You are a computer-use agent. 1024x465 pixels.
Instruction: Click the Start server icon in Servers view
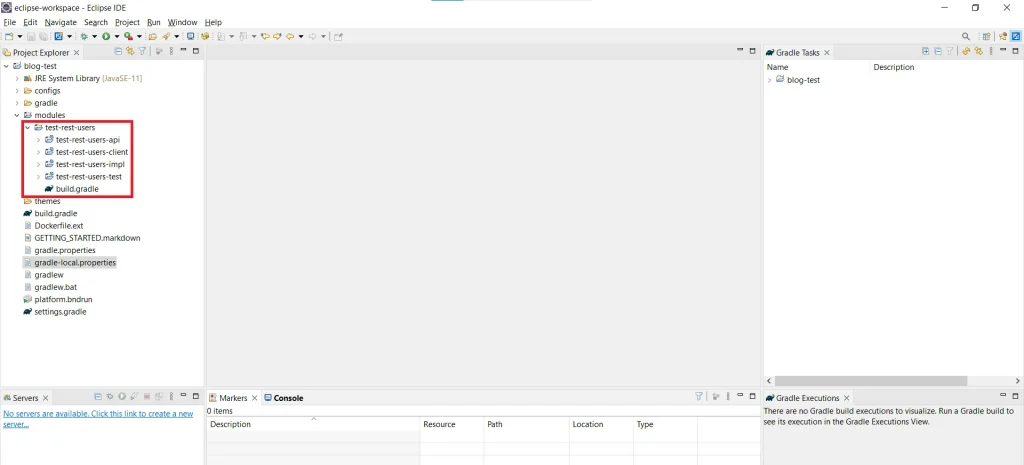click(x=122, y=396)
